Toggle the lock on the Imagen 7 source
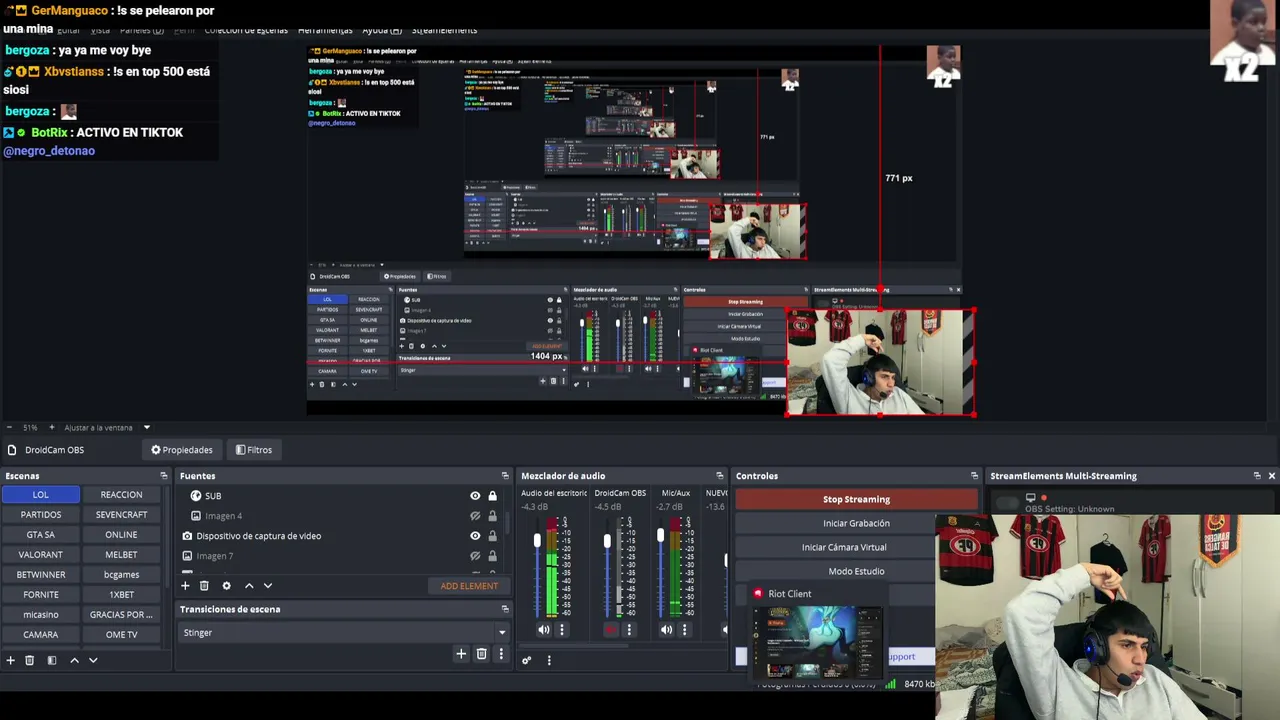The image size is (1280, 720). [492, 556]
